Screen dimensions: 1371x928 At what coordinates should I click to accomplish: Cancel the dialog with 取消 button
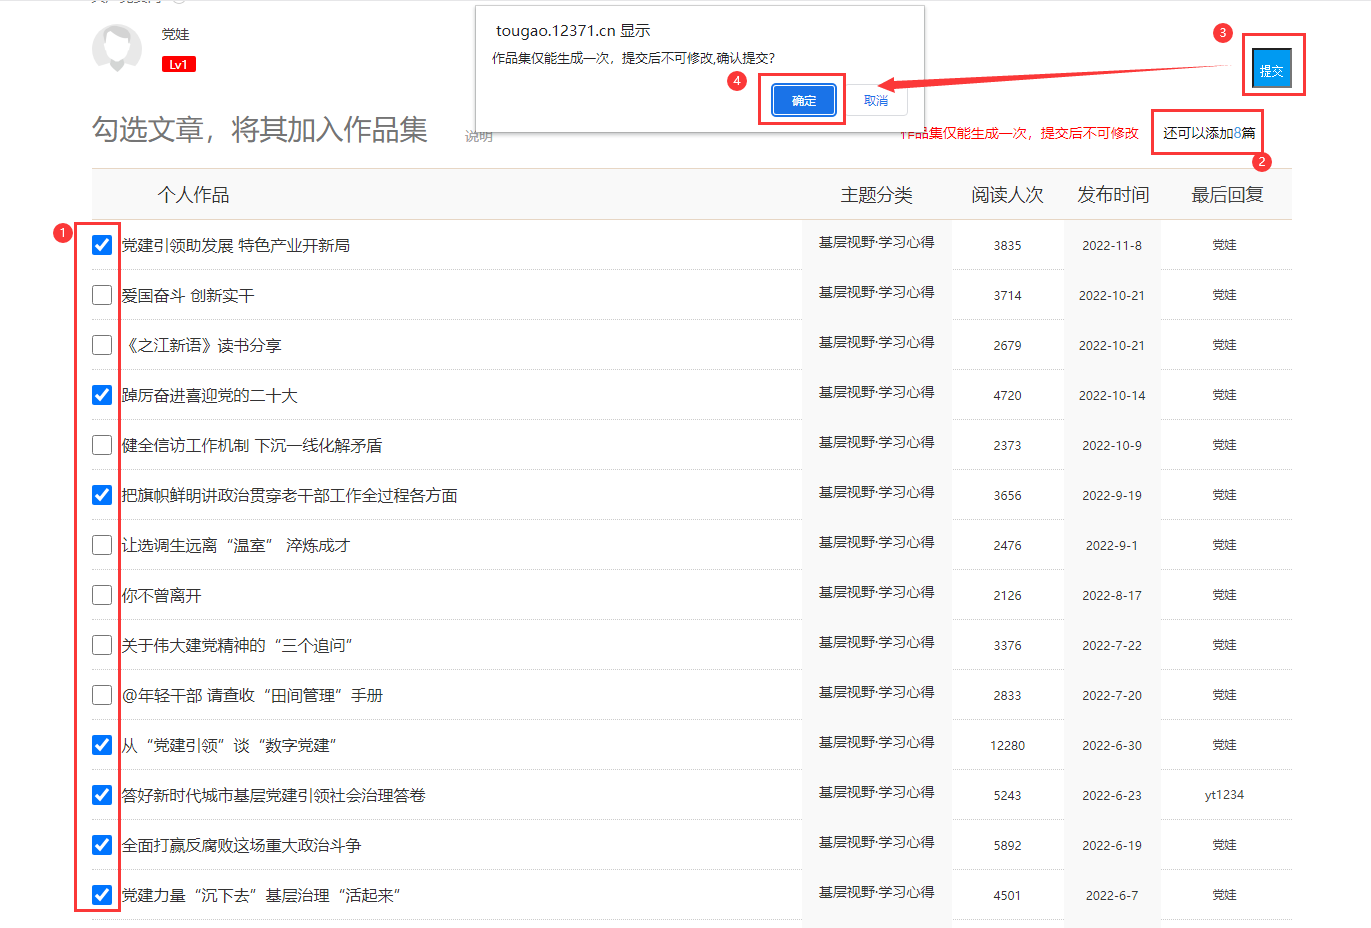pos(876,100)
